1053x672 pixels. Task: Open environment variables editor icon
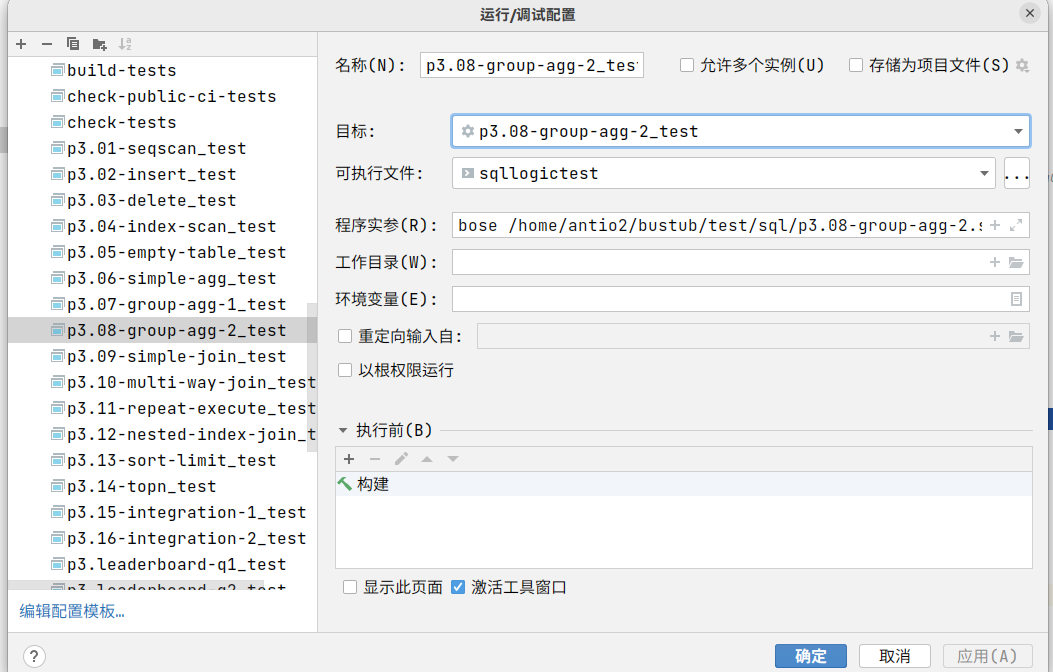(1016, 298)
